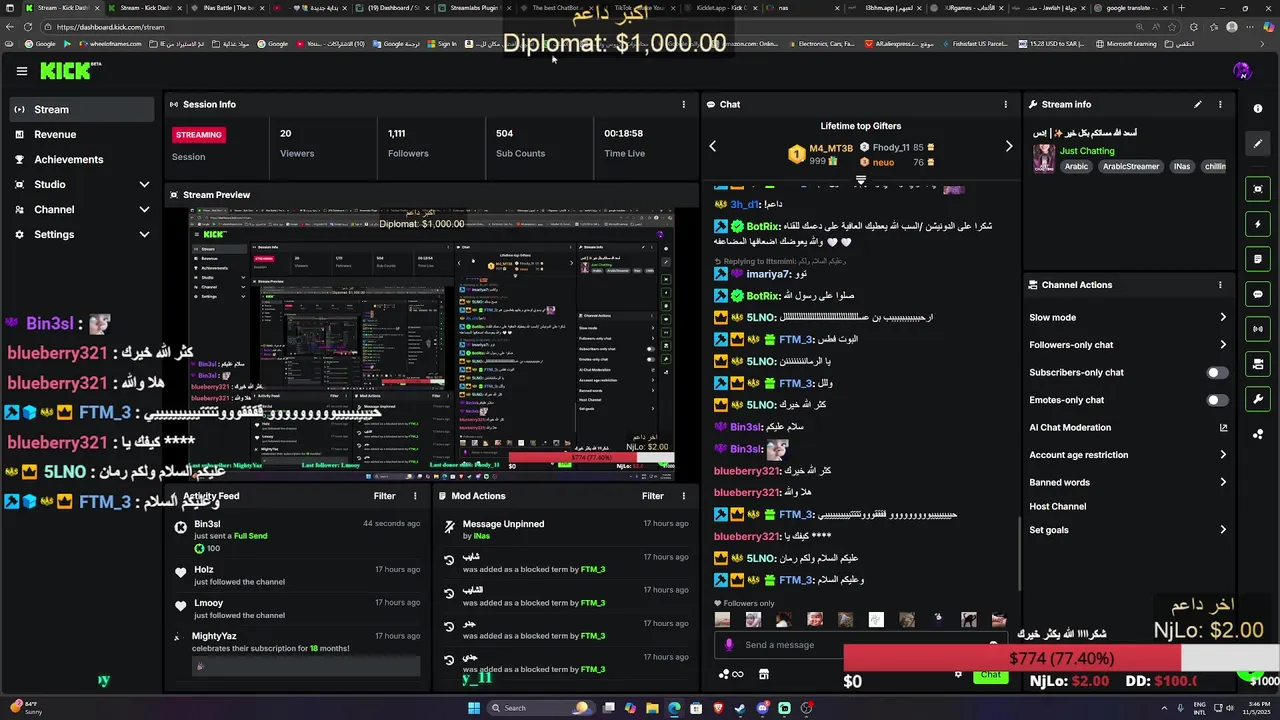Click the document note icon in right rail
Screen dimensions: 1280x720
[1258, 259]
